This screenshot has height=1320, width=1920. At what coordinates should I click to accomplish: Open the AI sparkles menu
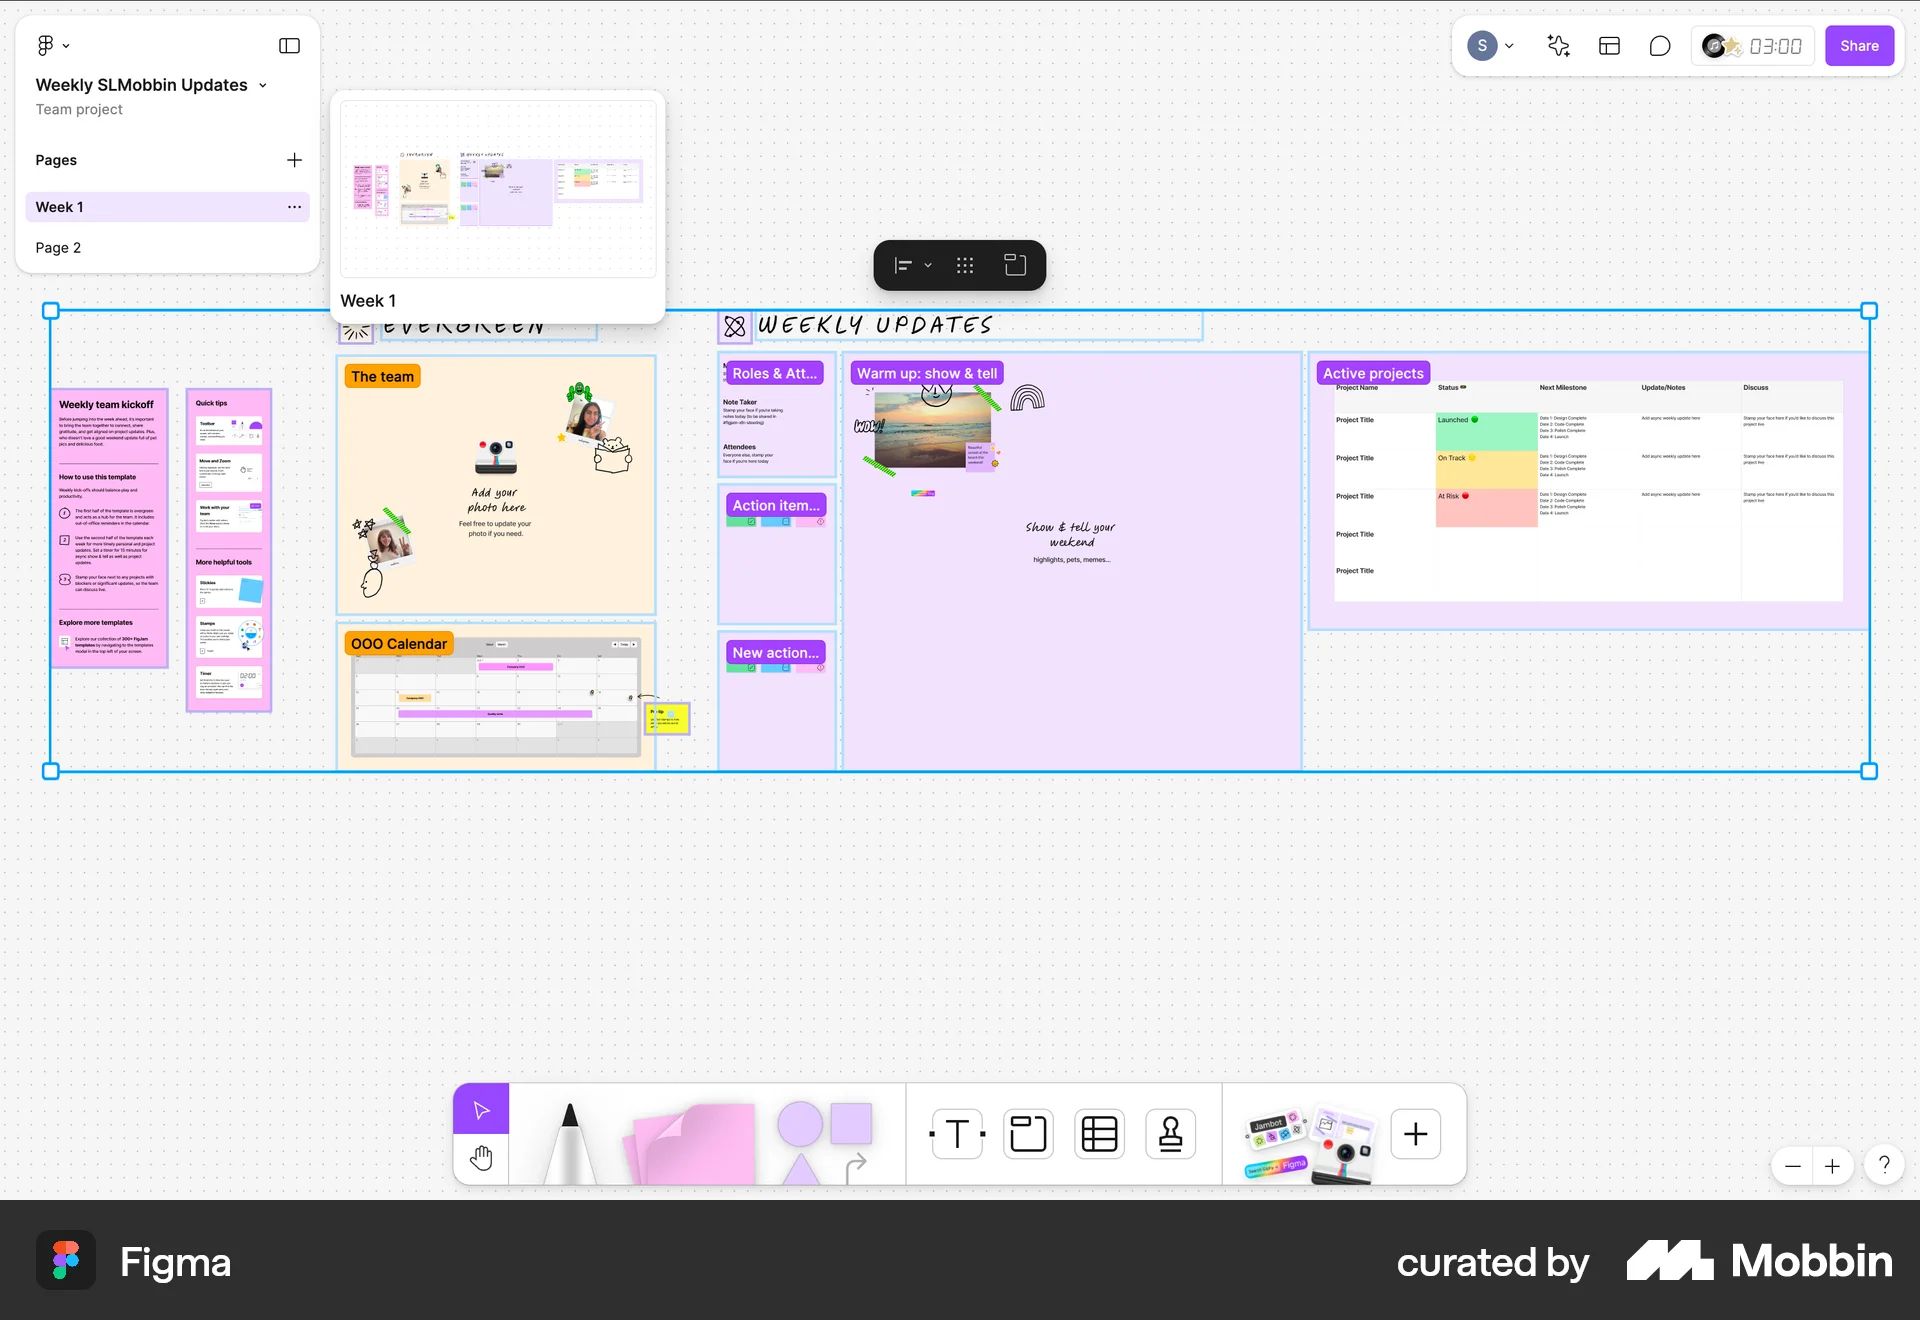[x=1557, y=45]
